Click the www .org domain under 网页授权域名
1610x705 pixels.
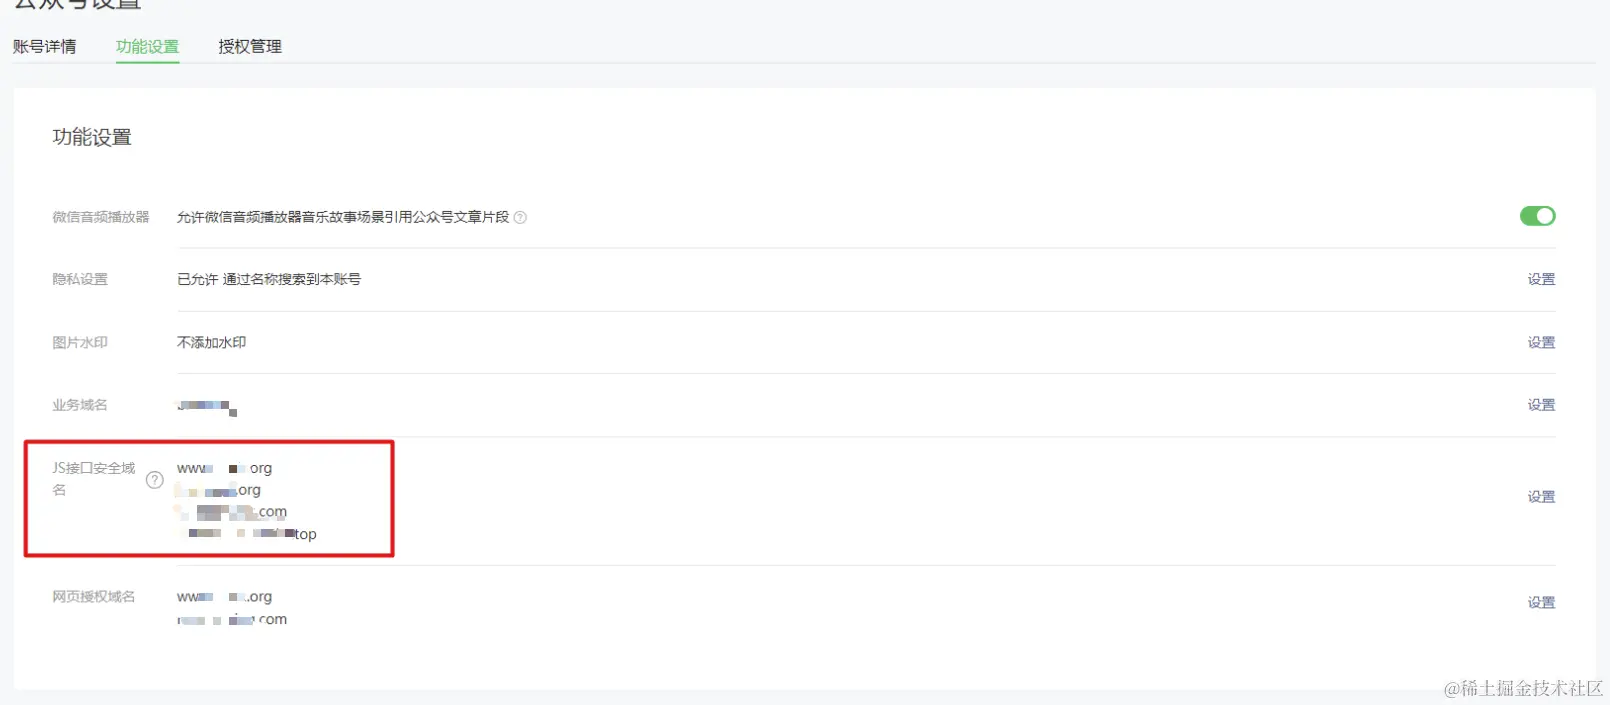click(x=224, y=597)
